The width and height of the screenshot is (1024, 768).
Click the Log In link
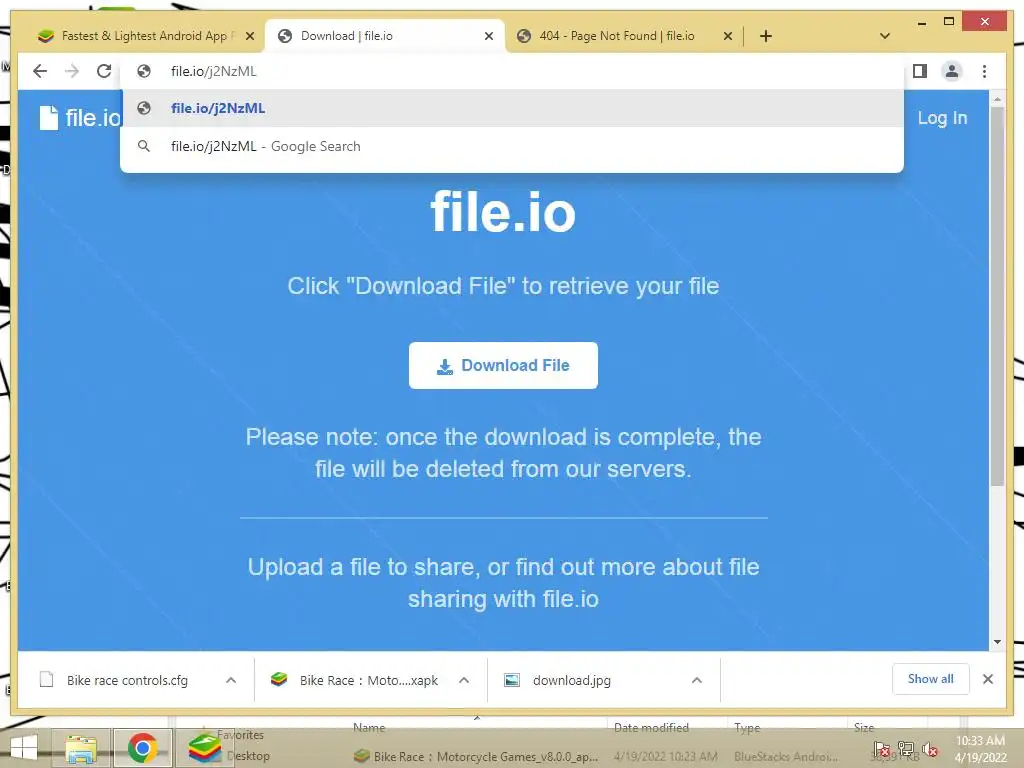pyautogui.click(x=942, y=118)
